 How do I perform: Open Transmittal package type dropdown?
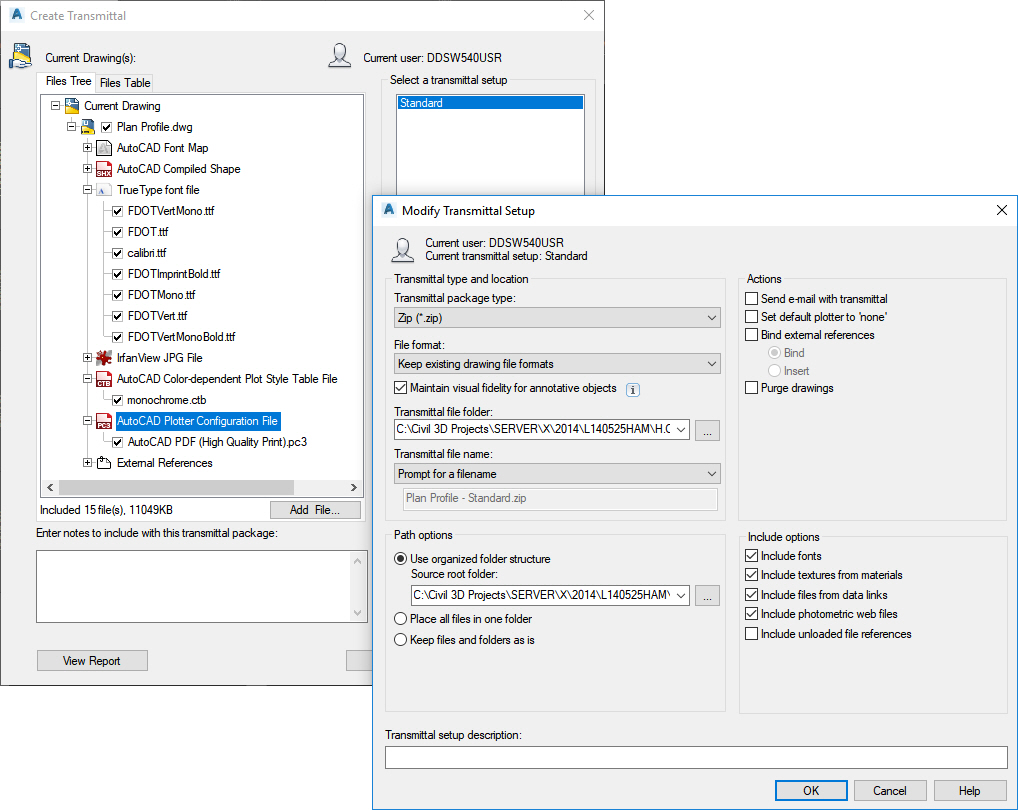557,318
